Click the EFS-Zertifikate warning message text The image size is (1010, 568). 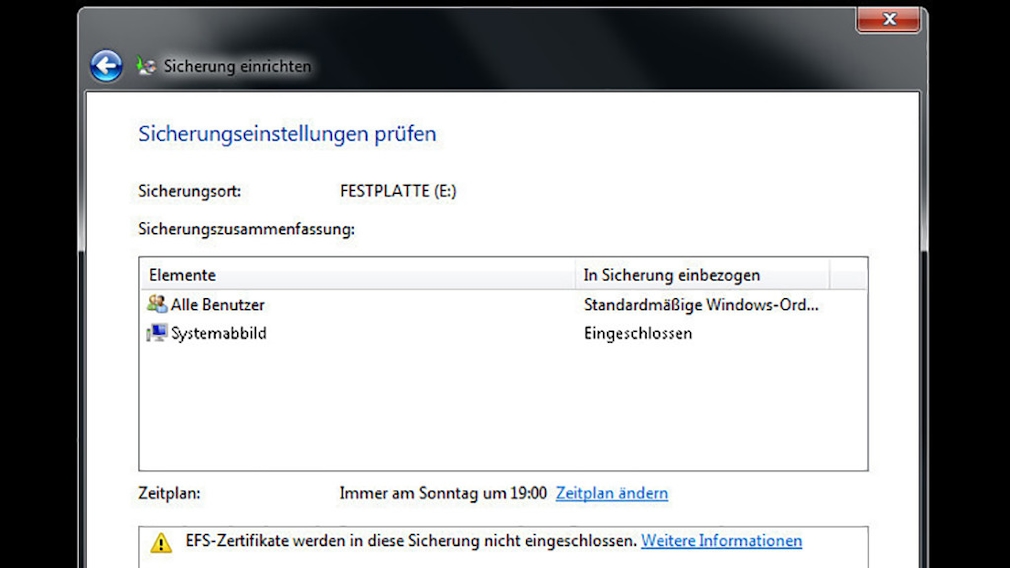tap(411, 541)
